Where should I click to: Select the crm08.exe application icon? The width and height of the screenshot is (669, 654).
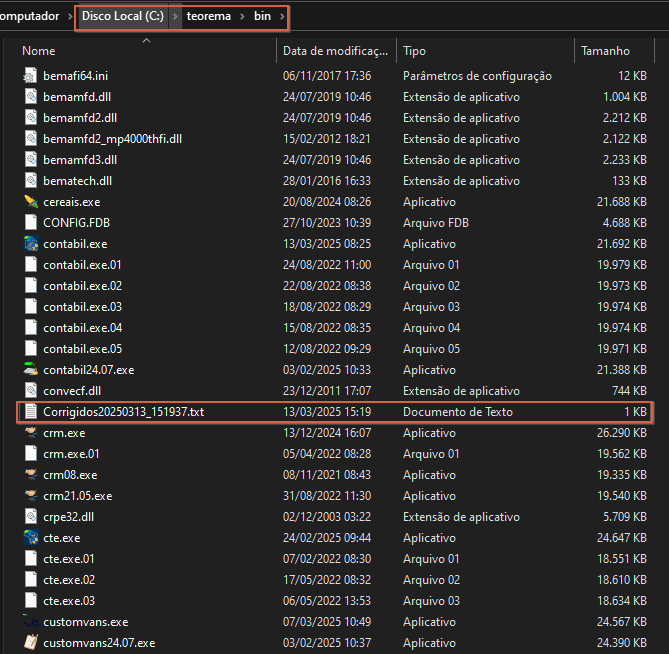(x=30, y=475)
